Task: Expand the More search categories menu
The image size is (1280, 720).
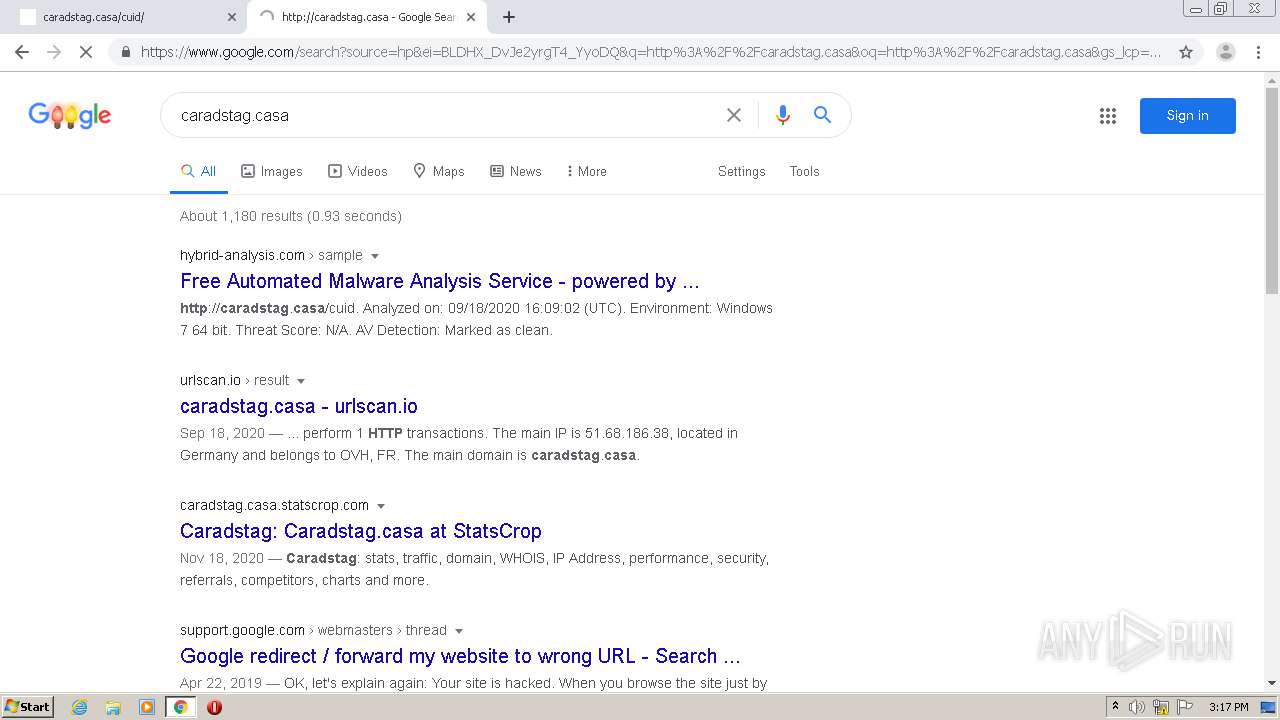Action: 586,171
